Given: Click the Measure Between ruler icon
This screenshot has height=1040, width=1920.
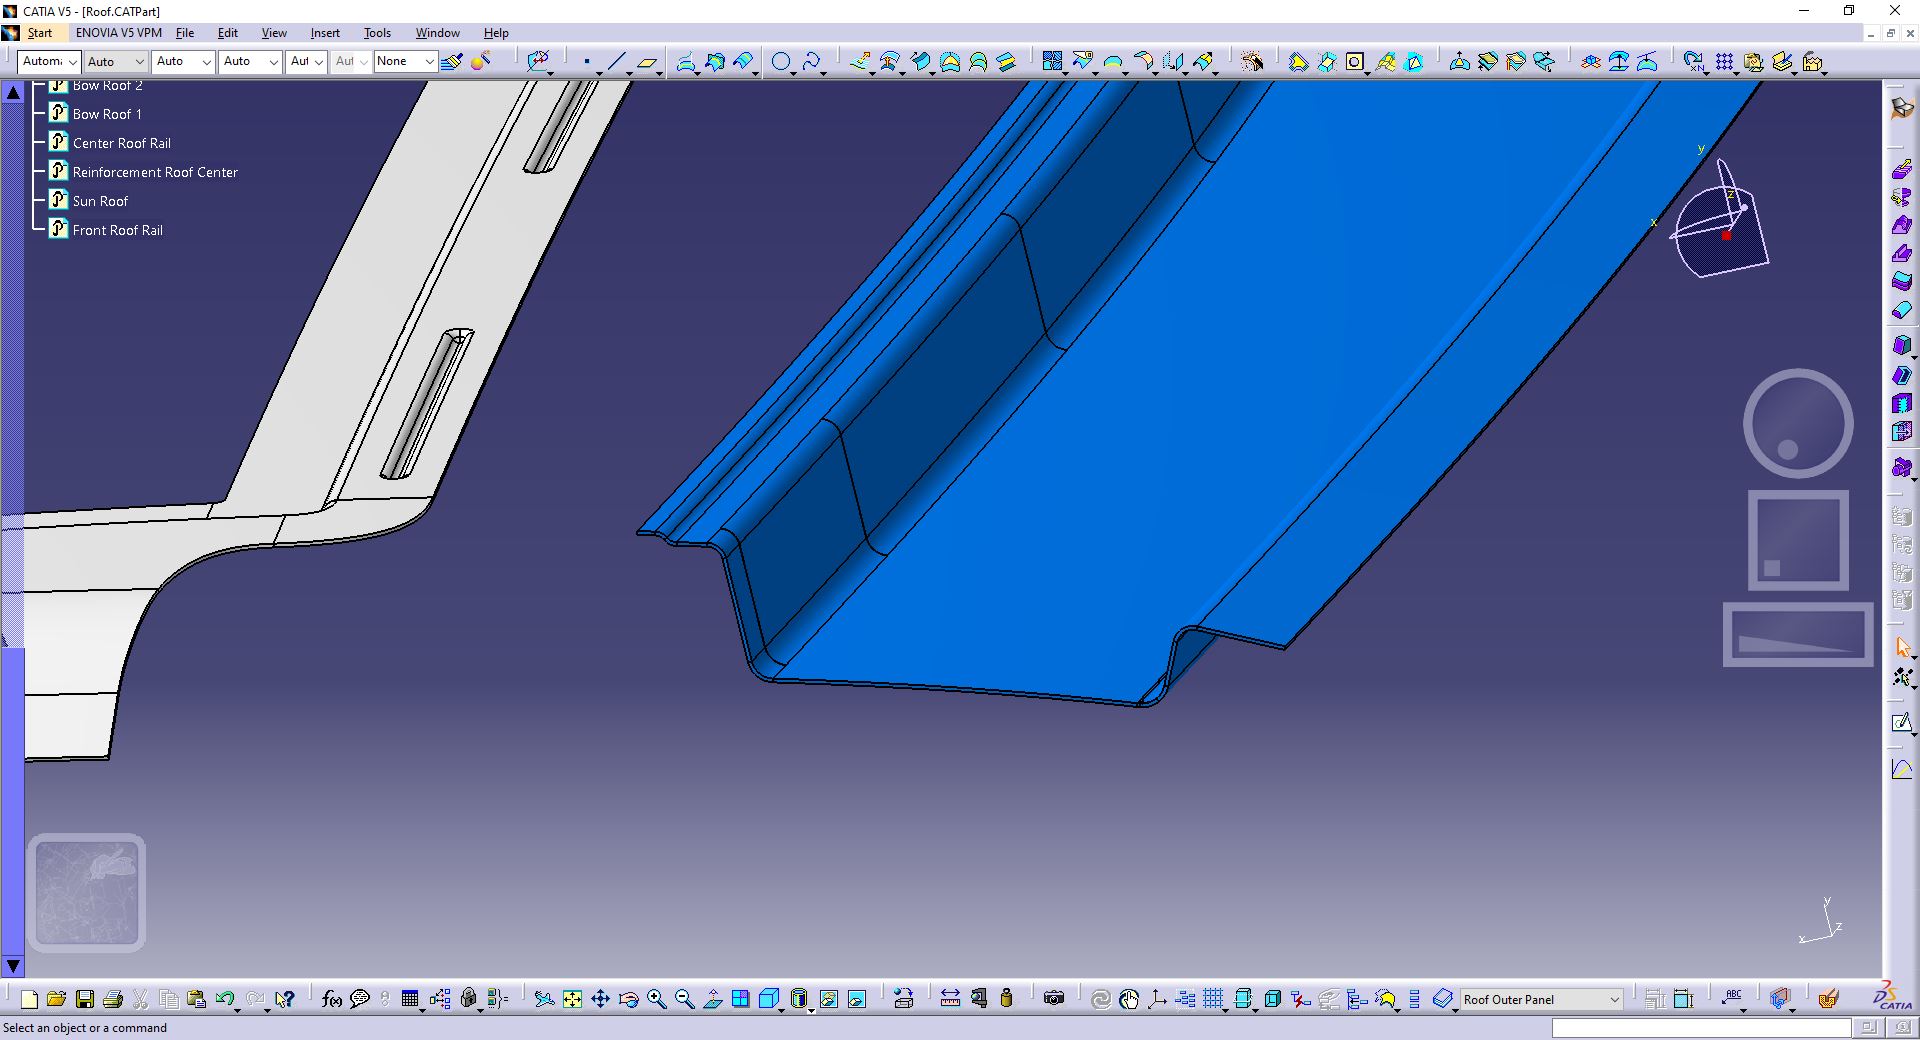Looking at the screenshot, I should [950, 998].
